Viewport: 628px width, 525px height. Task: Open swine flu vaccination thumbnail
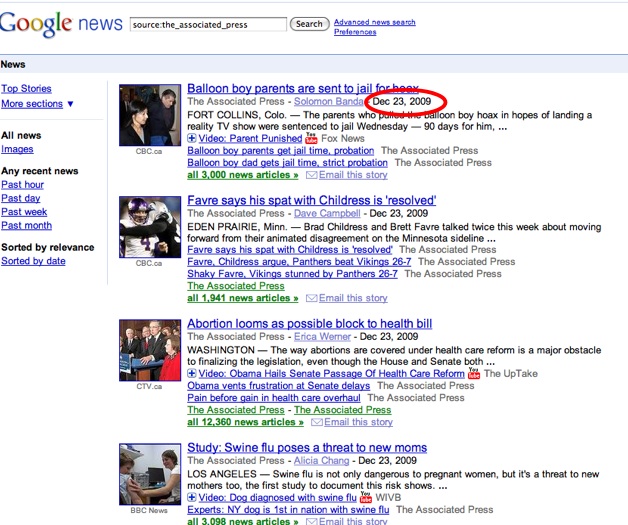[150, 474]
